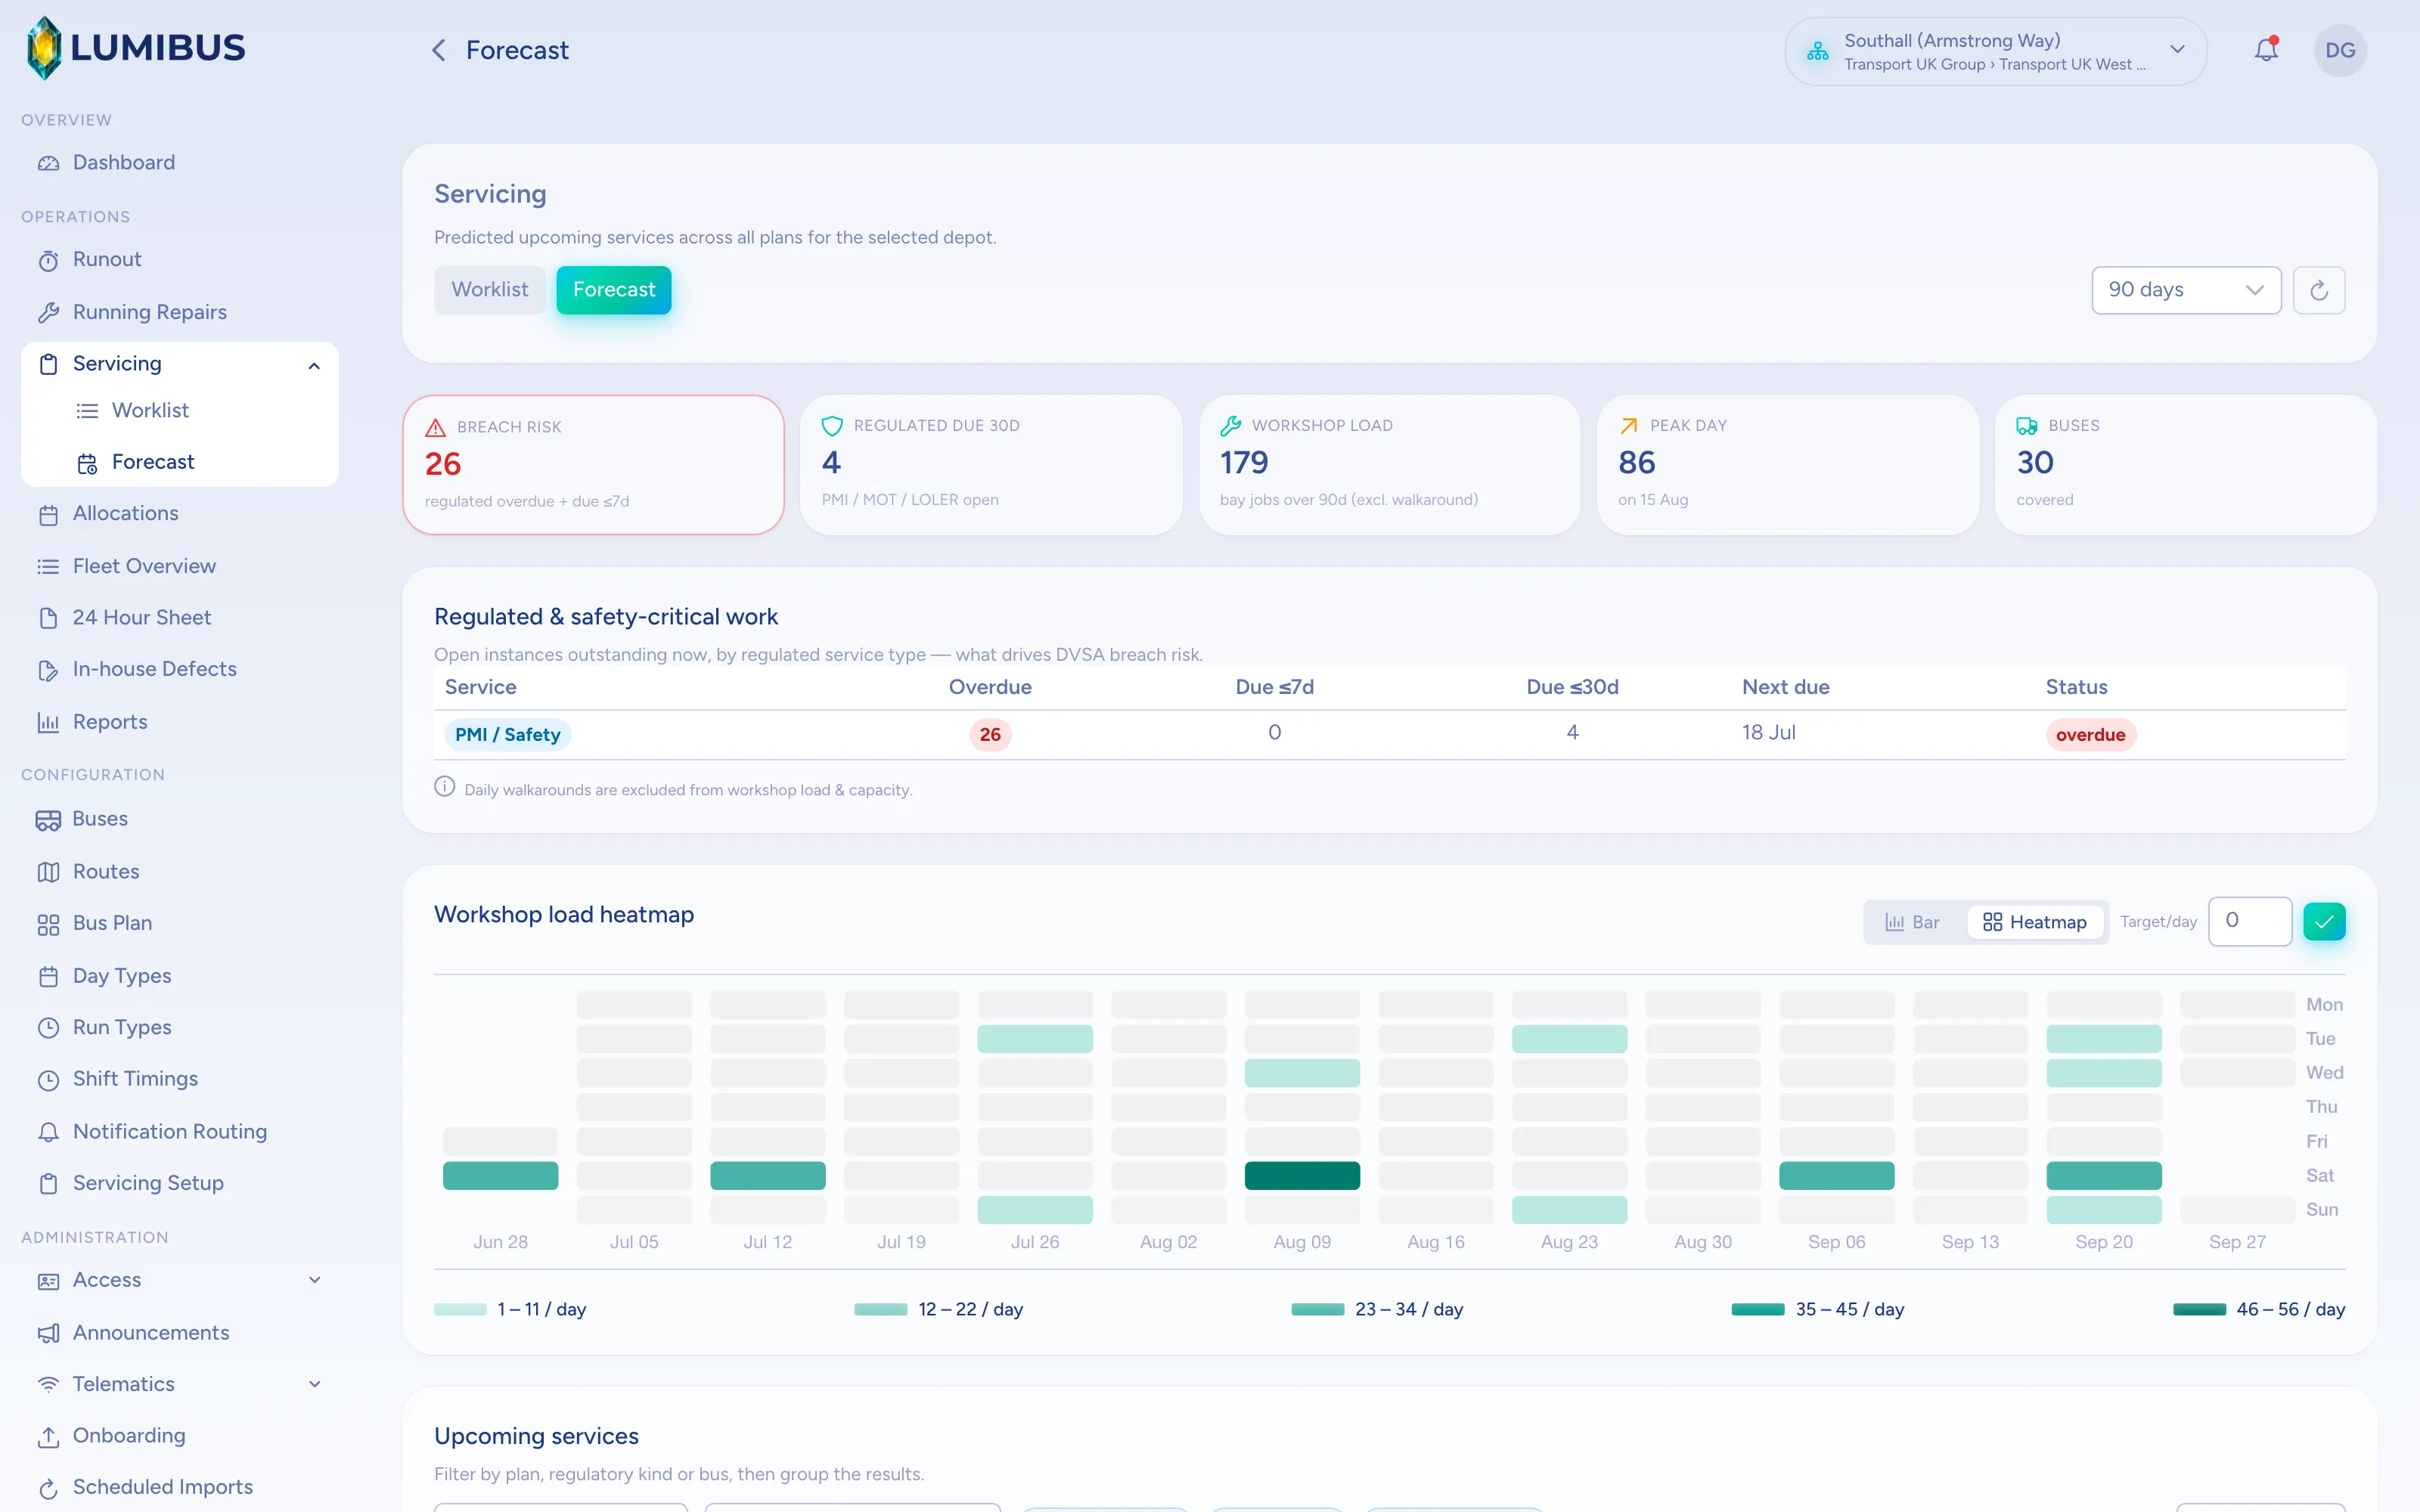Open notifications bell

click(2266, 50)
